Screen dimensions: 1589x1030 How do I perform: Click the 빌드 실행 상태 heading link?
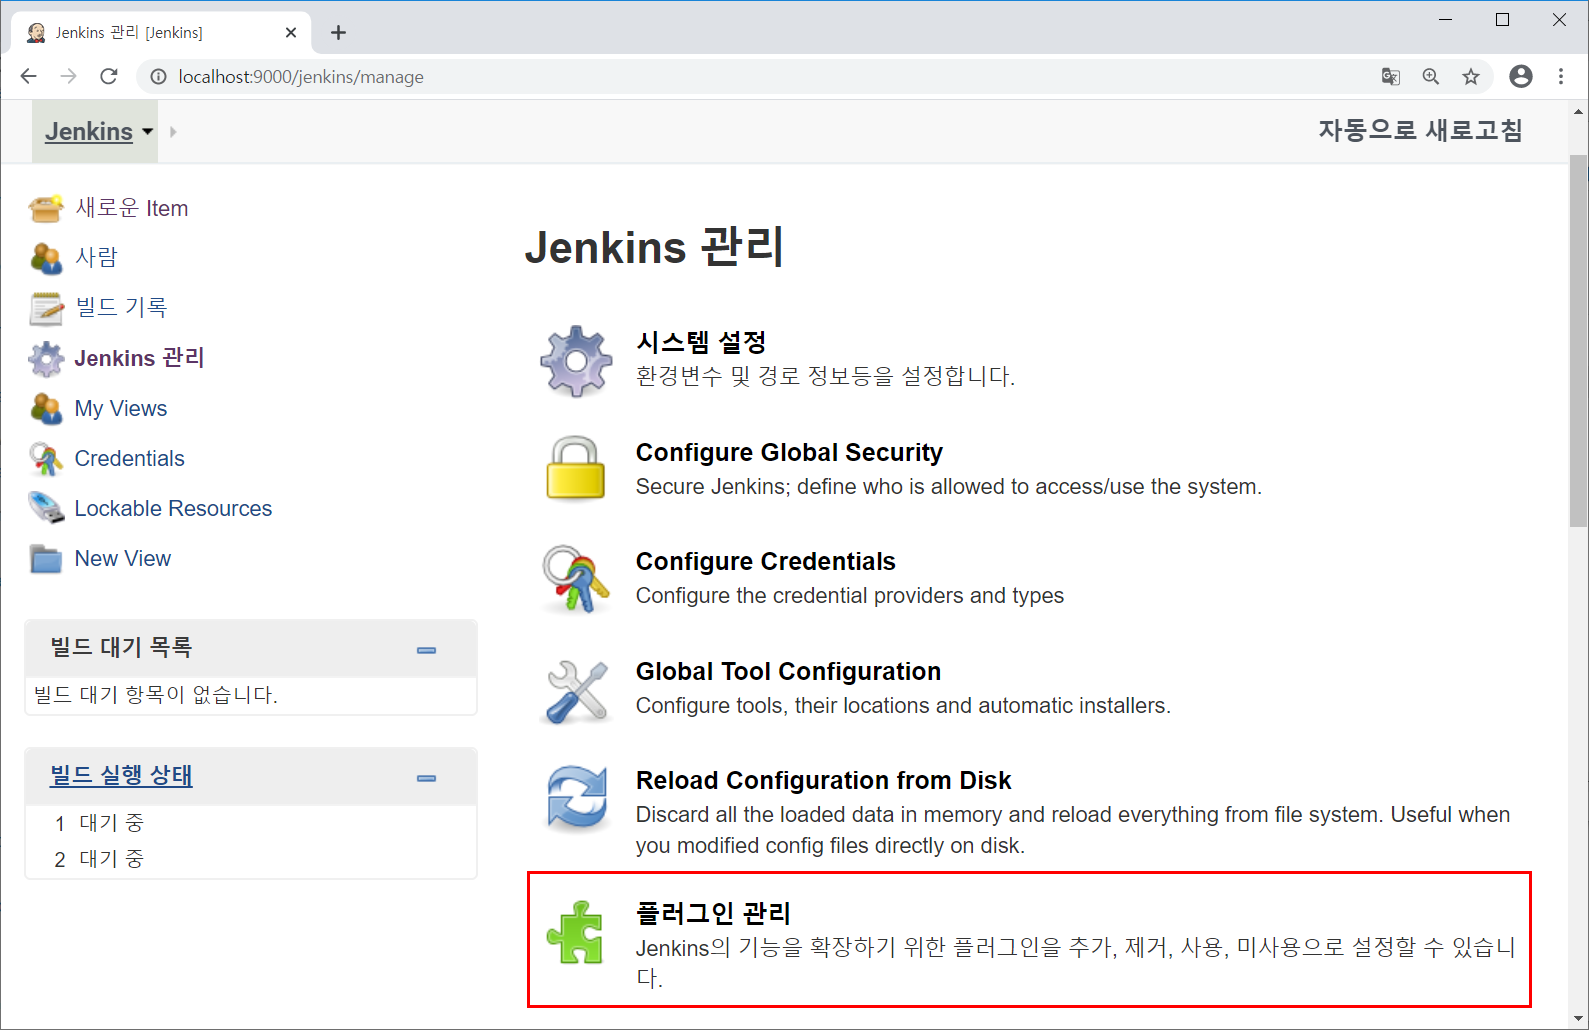coord(121,775)
